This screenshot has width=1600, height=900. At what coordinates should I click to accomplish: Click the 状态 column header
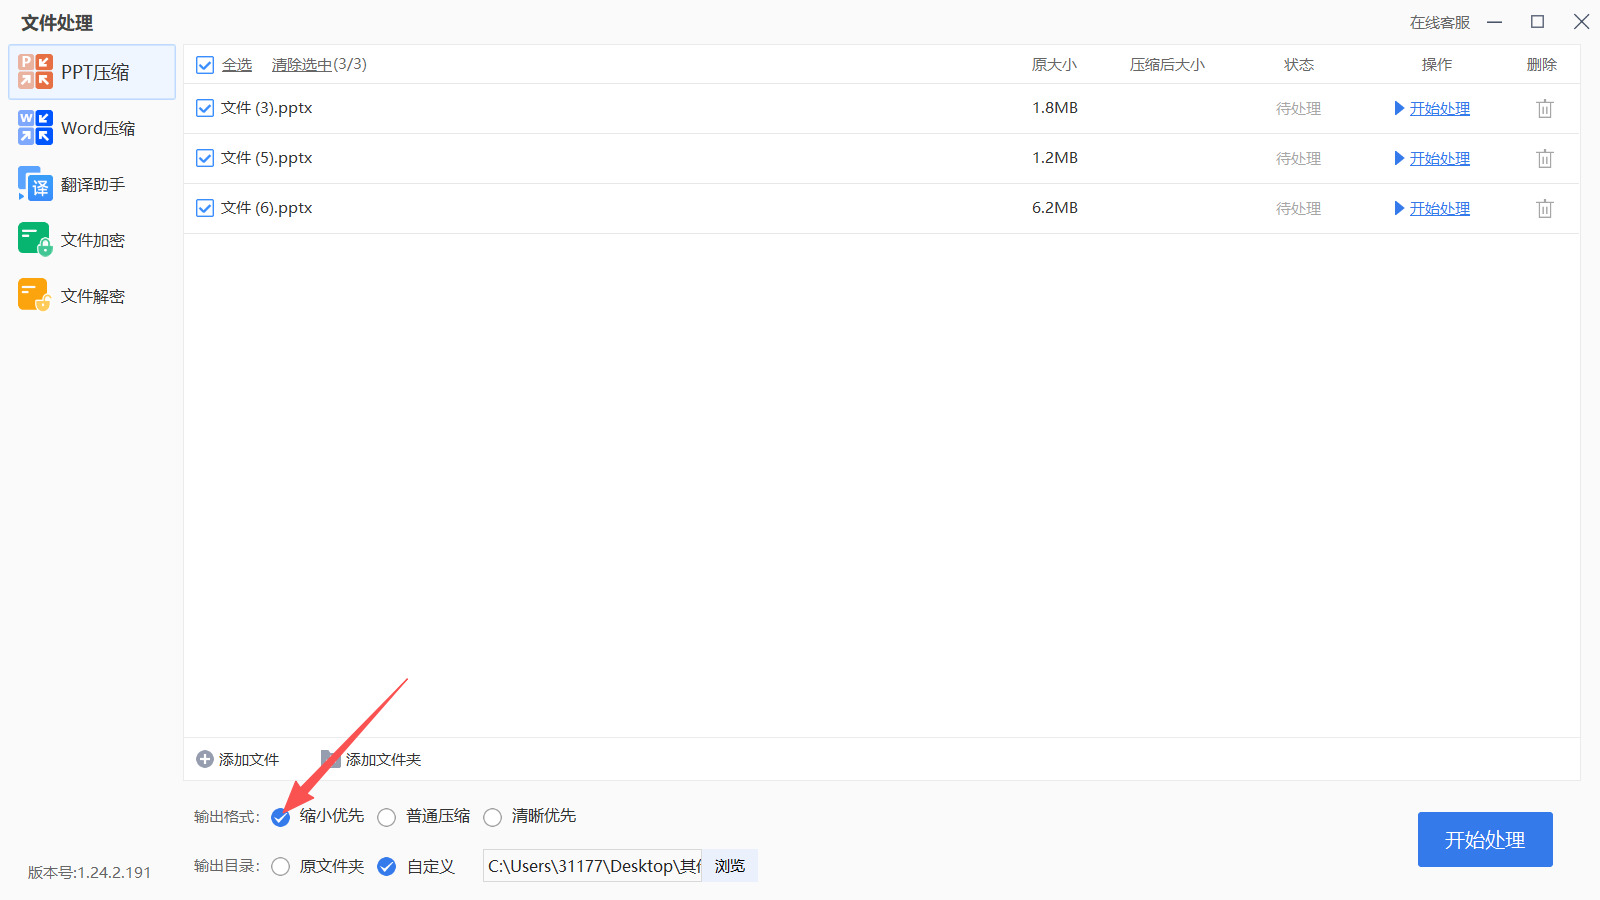(1299, 65)
